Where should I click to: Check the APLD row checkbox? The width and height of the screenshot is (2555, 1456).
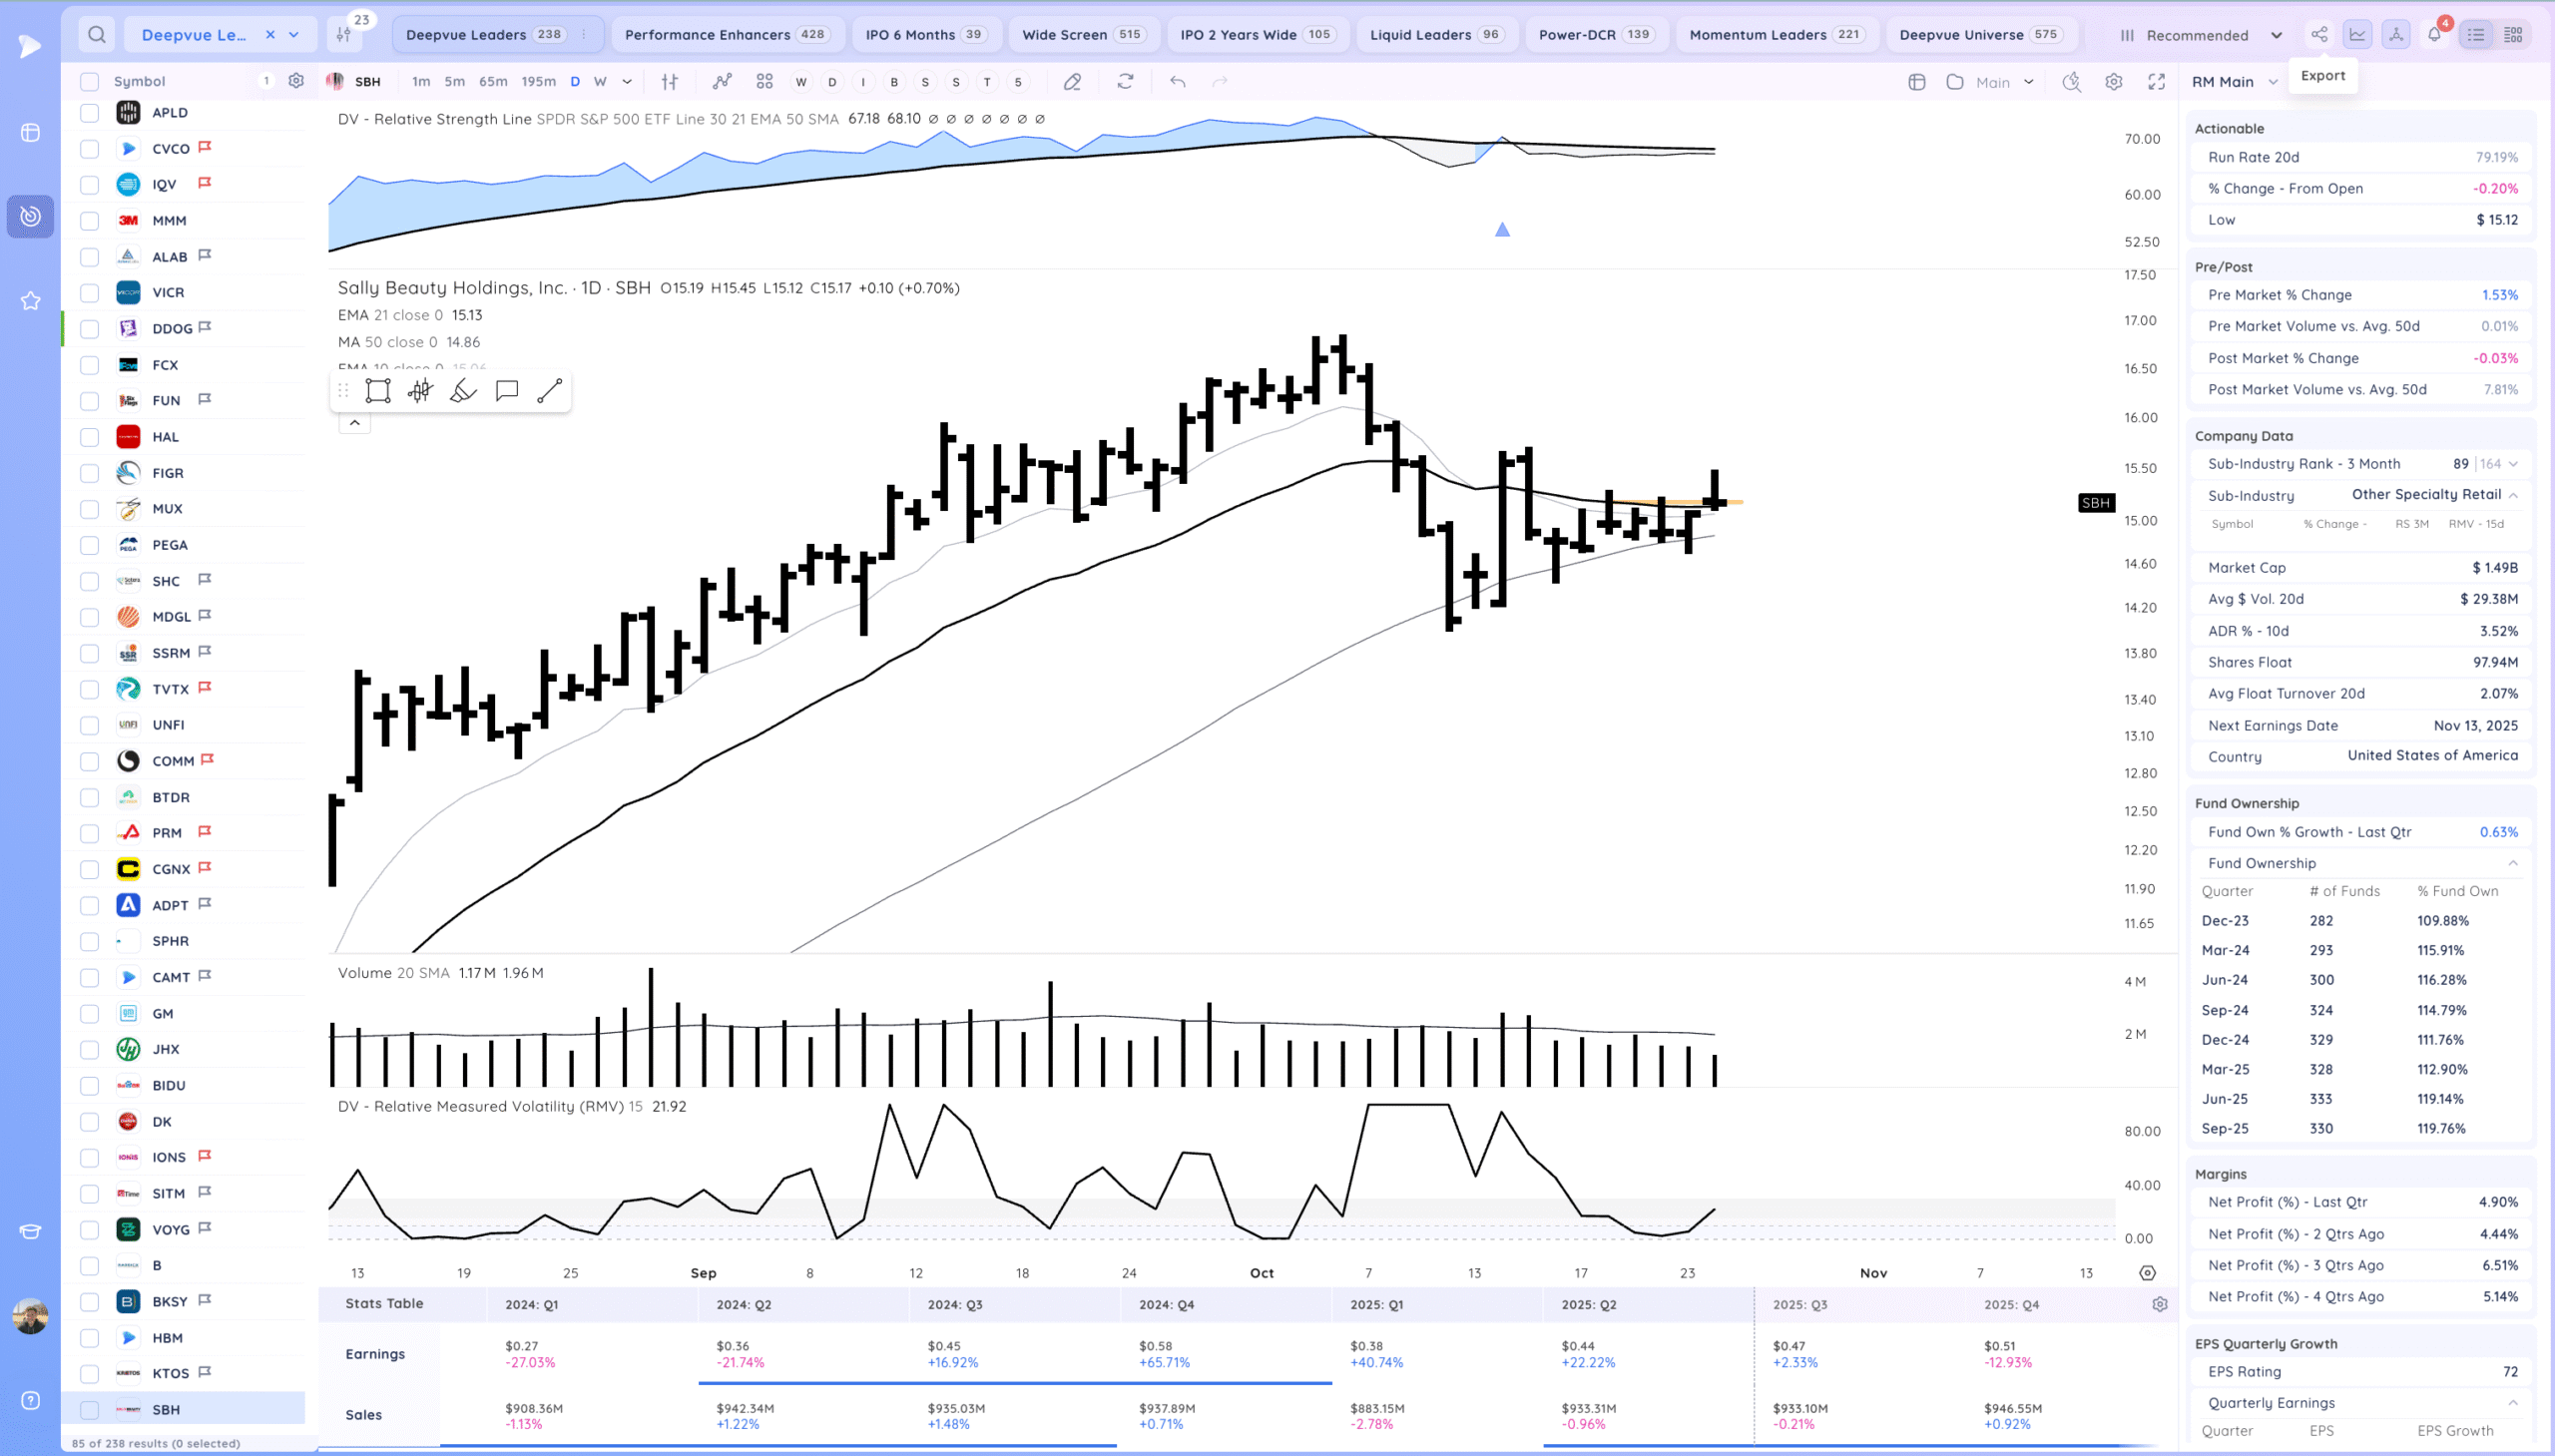click(90, 113)
